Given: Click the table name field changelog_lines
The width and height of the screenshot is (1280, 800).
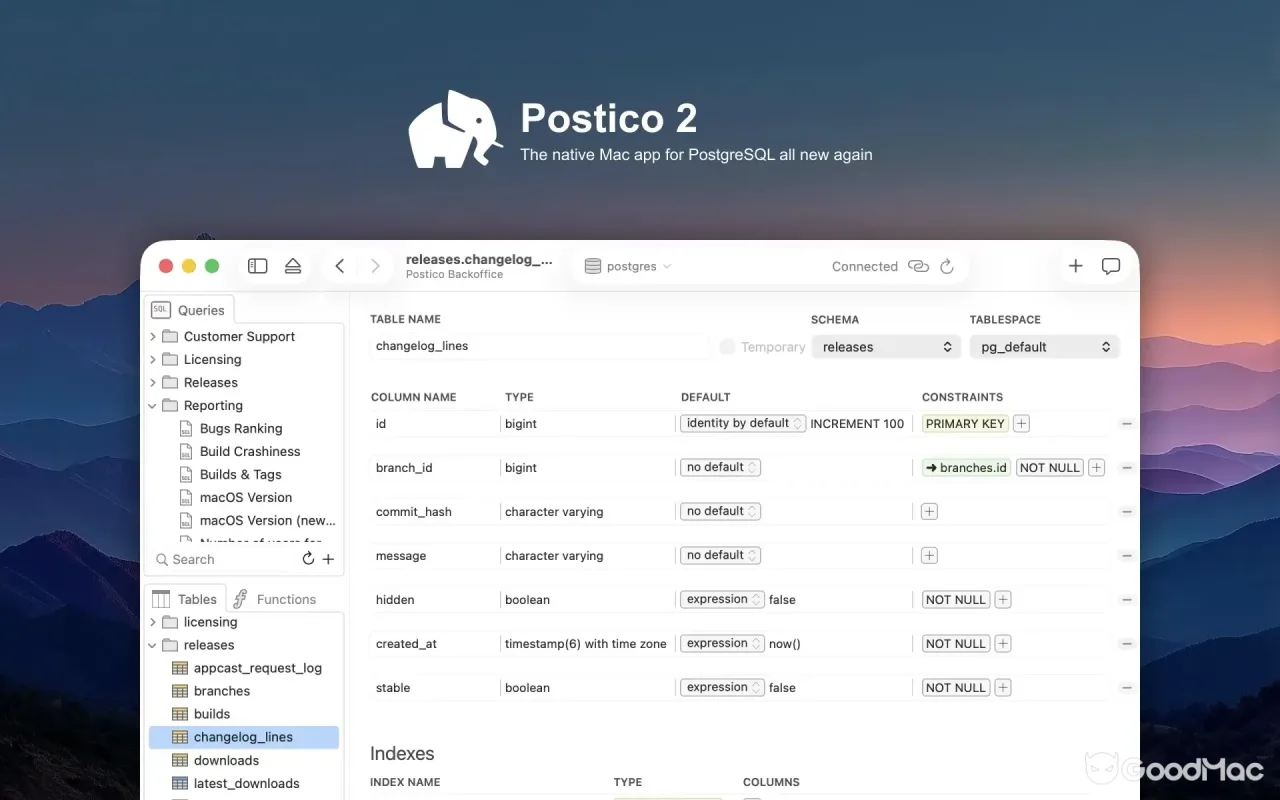Looking at the screenshot, I should [539, 346].
